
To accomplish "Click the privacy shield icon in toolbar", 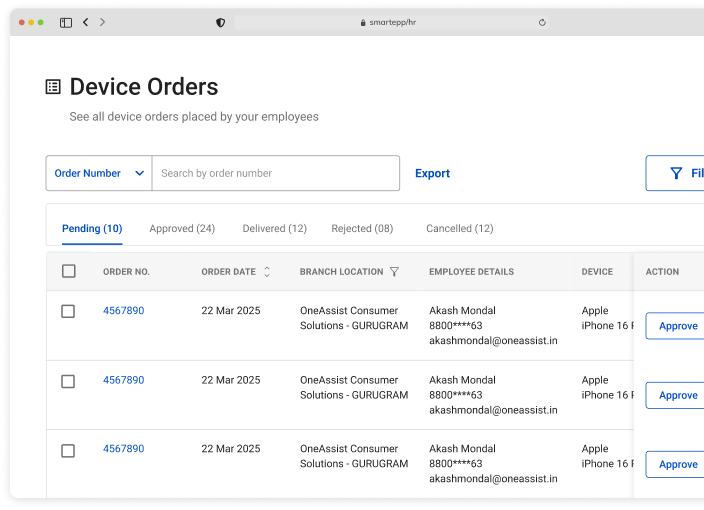I will click(221, 22).
